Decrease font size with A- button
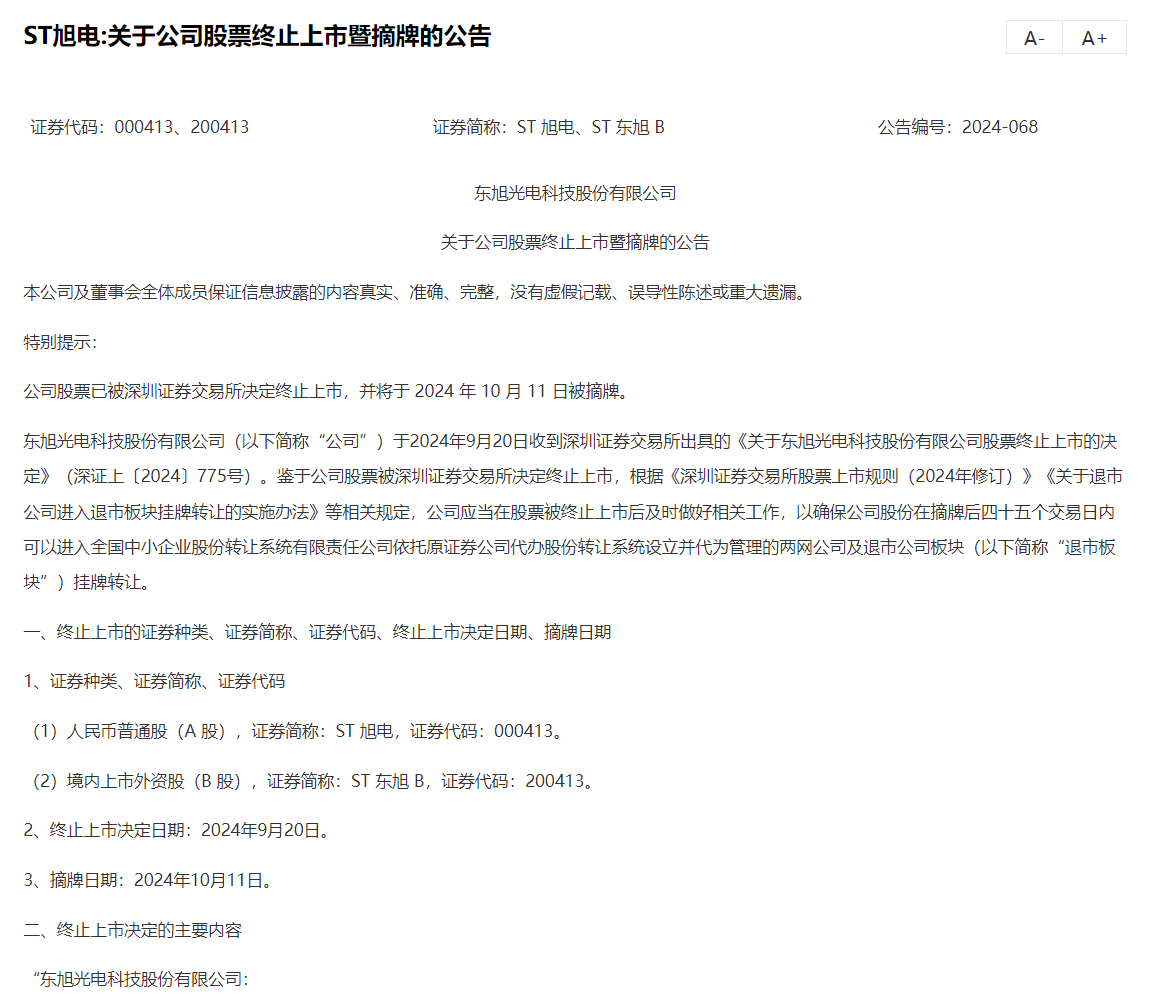This screenshot has height=999, width=1153. point(1034,37)
